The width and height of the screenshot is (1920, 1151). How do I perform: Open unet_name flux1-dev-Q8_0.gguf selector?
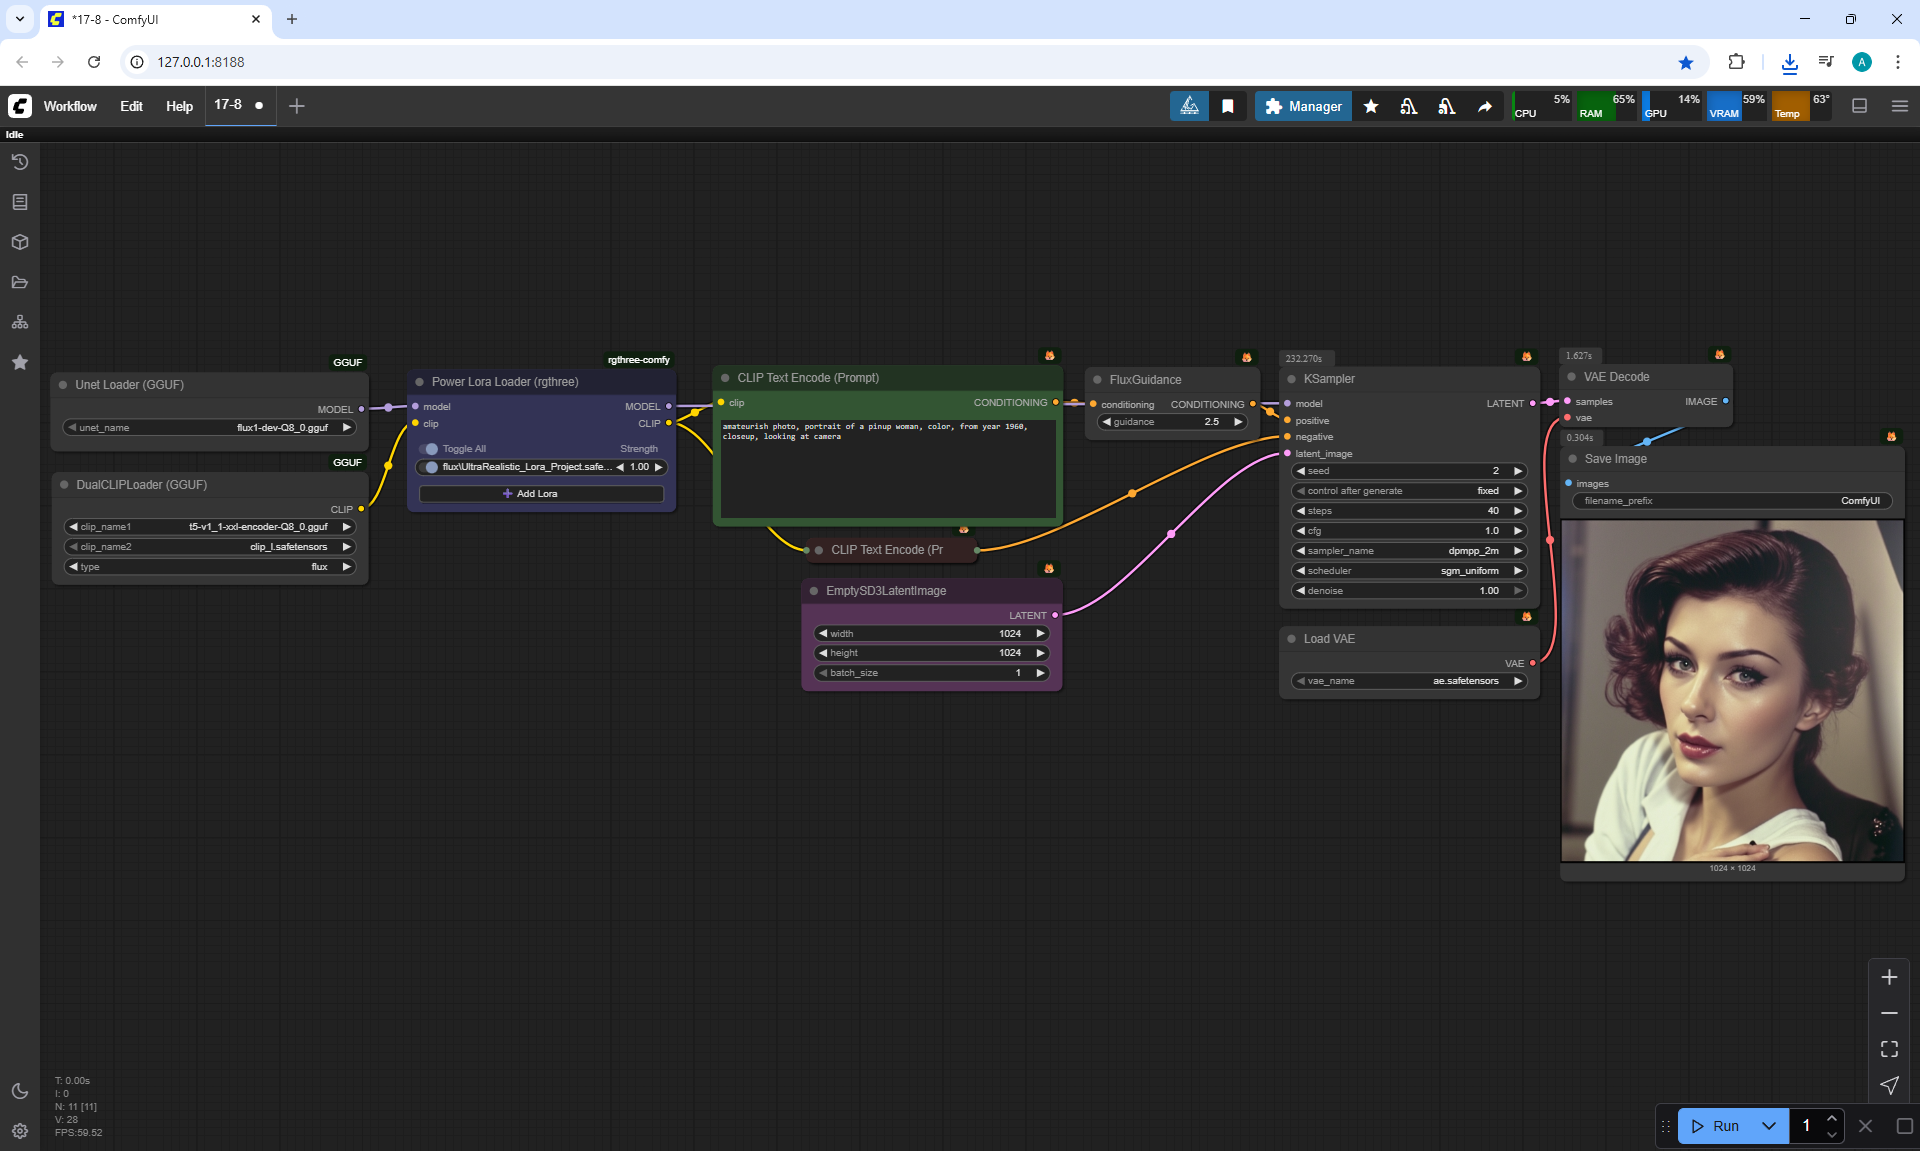210,428
